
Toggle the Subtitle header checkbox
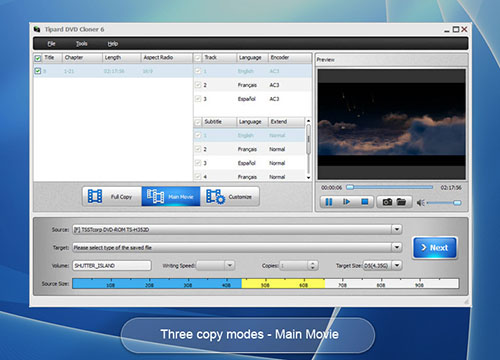[x=198, y=122]
